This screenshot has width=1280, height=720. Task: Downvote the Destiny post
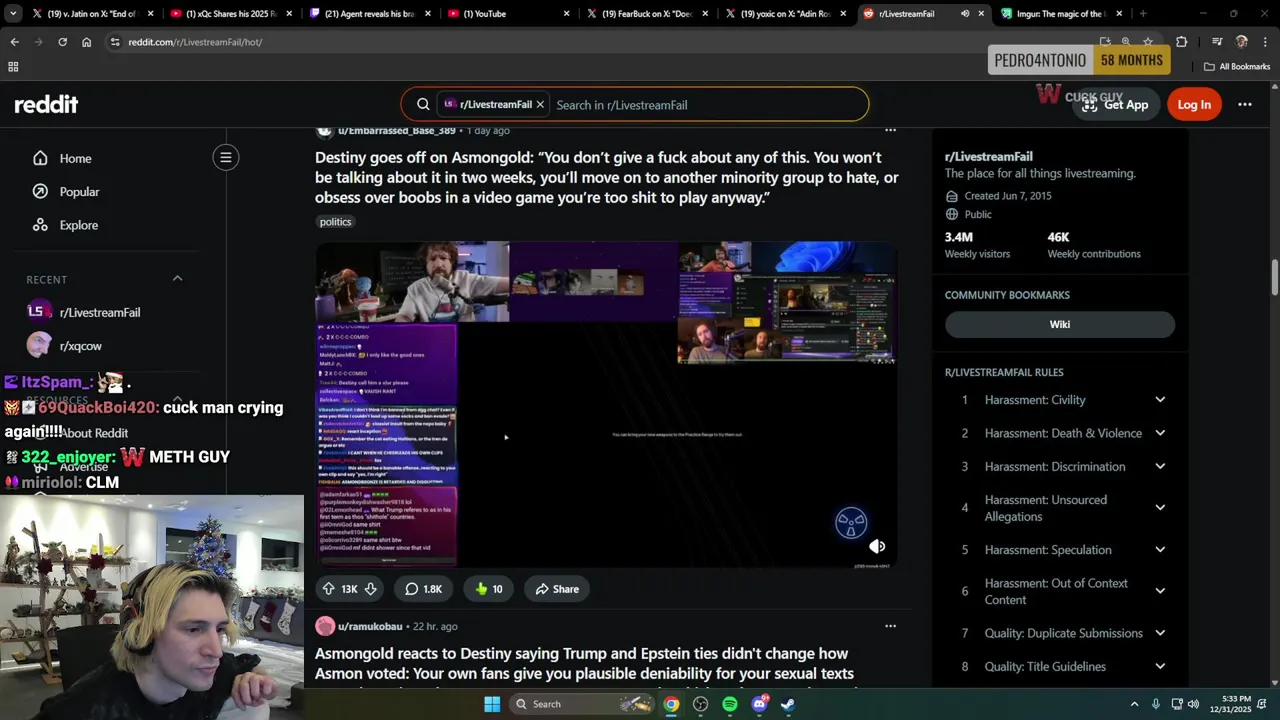tap(370, 589)
